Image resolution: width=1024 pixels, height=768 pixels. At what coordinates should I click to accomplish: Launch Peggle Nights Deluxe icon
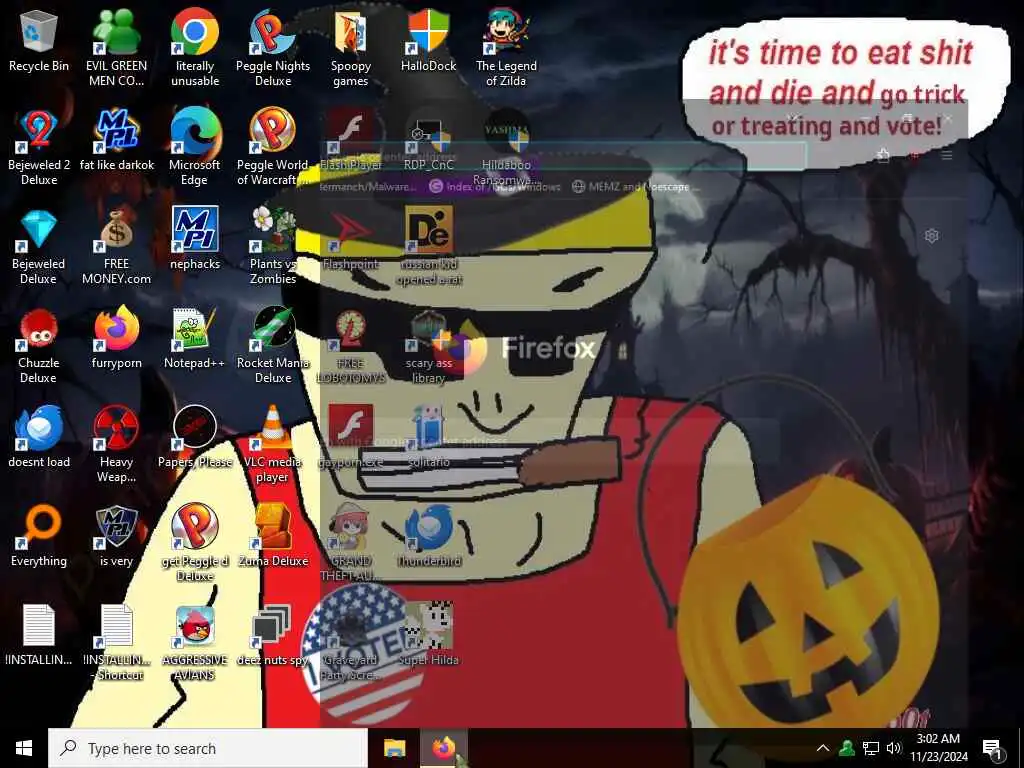click(273, 48)
